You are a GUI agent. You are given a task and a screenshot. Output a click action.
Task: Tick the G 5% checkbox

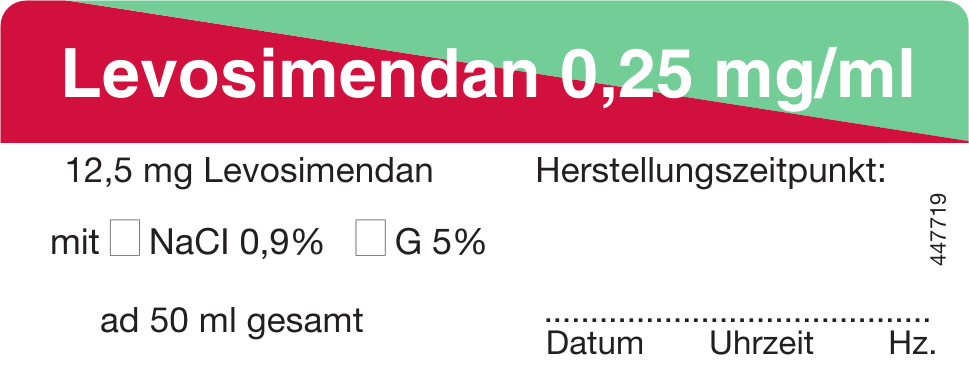pos(370,237)
